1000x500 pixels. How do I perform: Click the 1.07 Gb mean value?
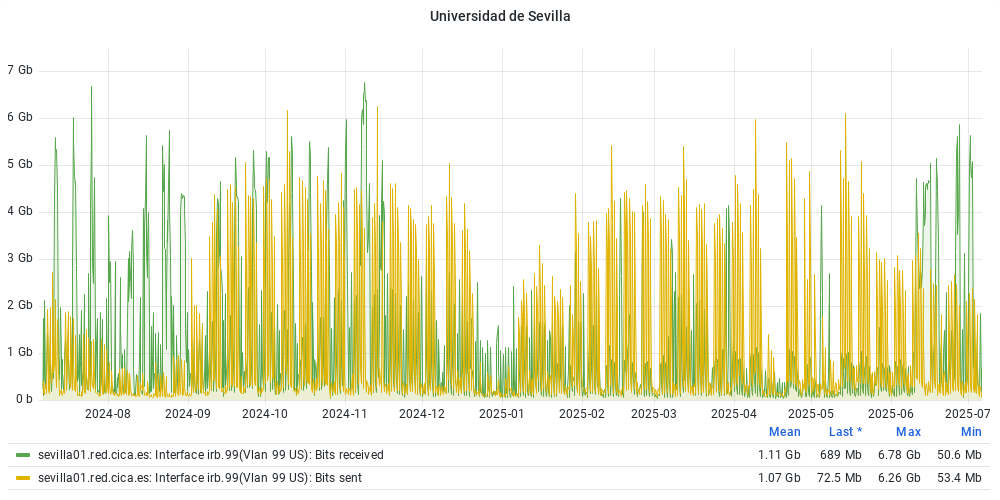(x=779, y=478)
